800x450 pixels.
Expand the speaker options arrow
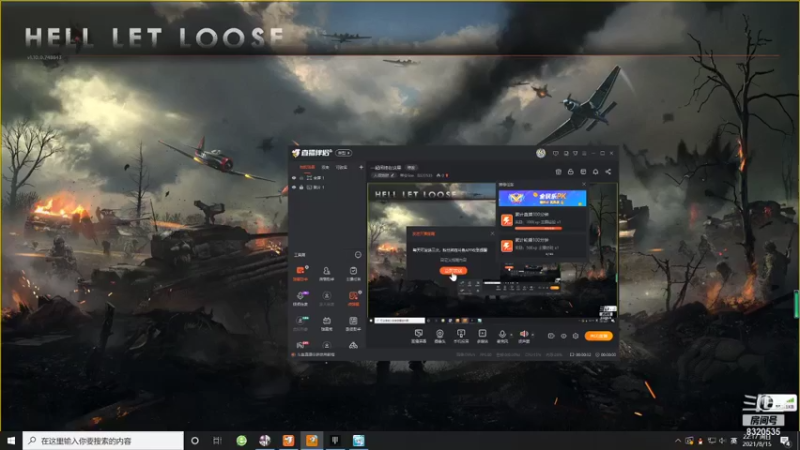(x=533, y=335)
